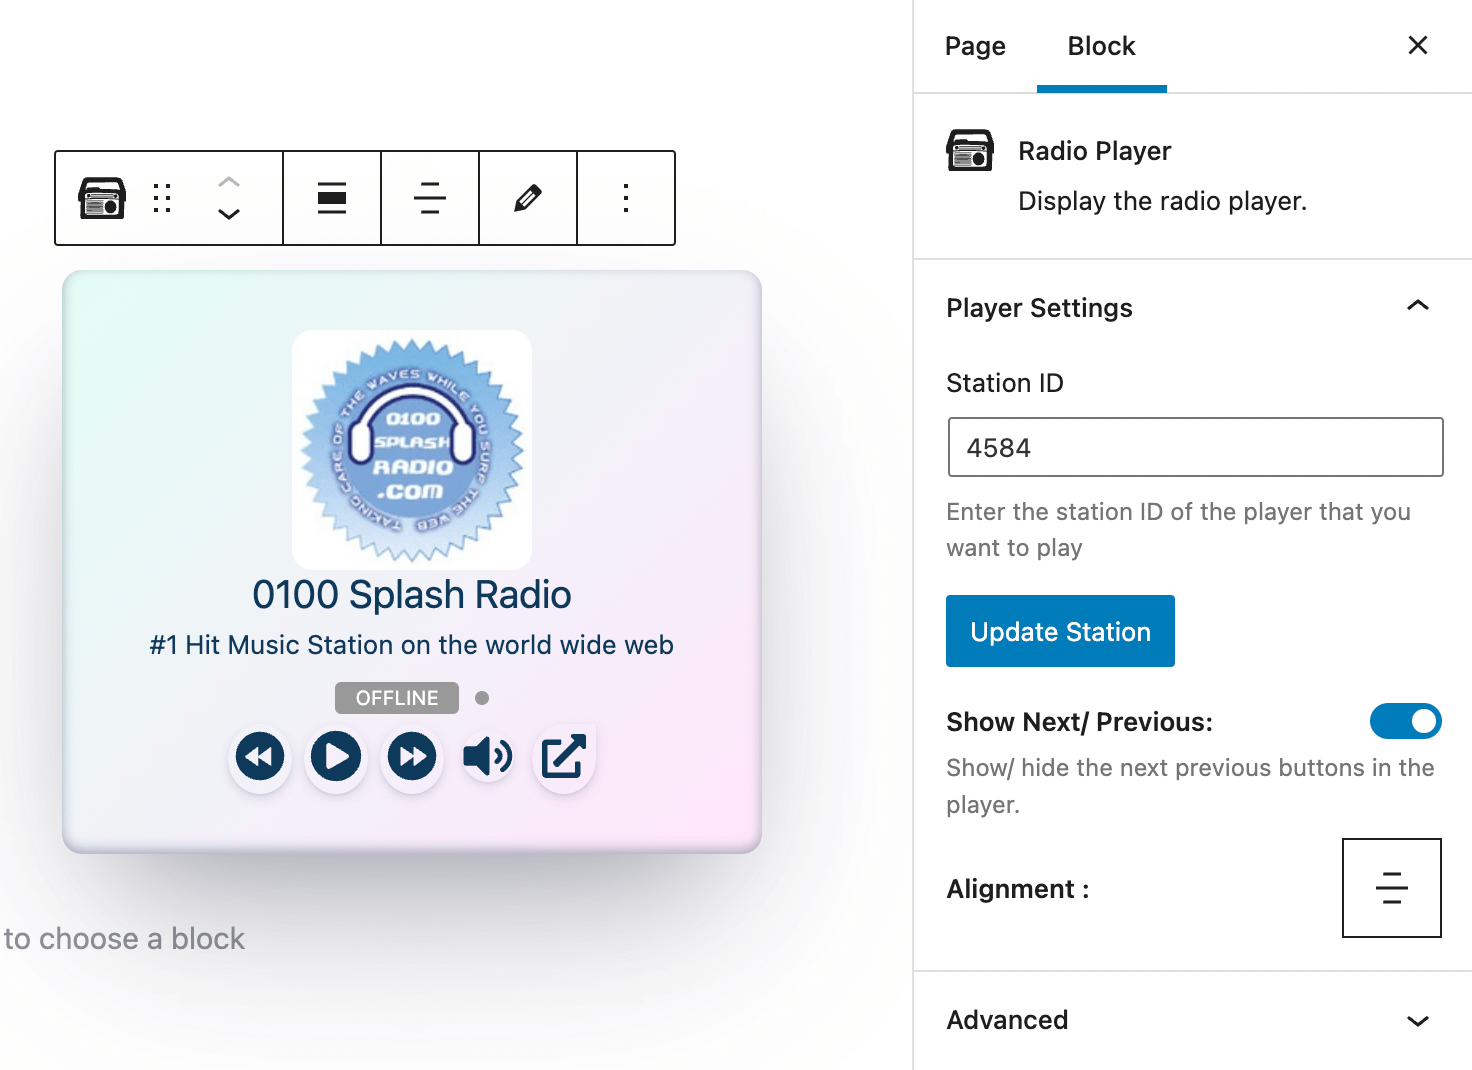
Task: Expand the Advanced section
Action: coord(1417,1020)
